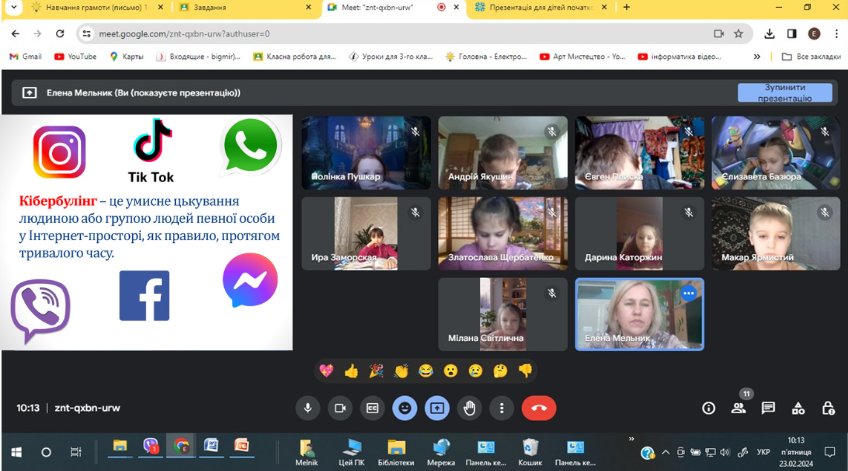Select Мілана Світлична video tile
Screen dimensions: 848x471
coord(502,314)
